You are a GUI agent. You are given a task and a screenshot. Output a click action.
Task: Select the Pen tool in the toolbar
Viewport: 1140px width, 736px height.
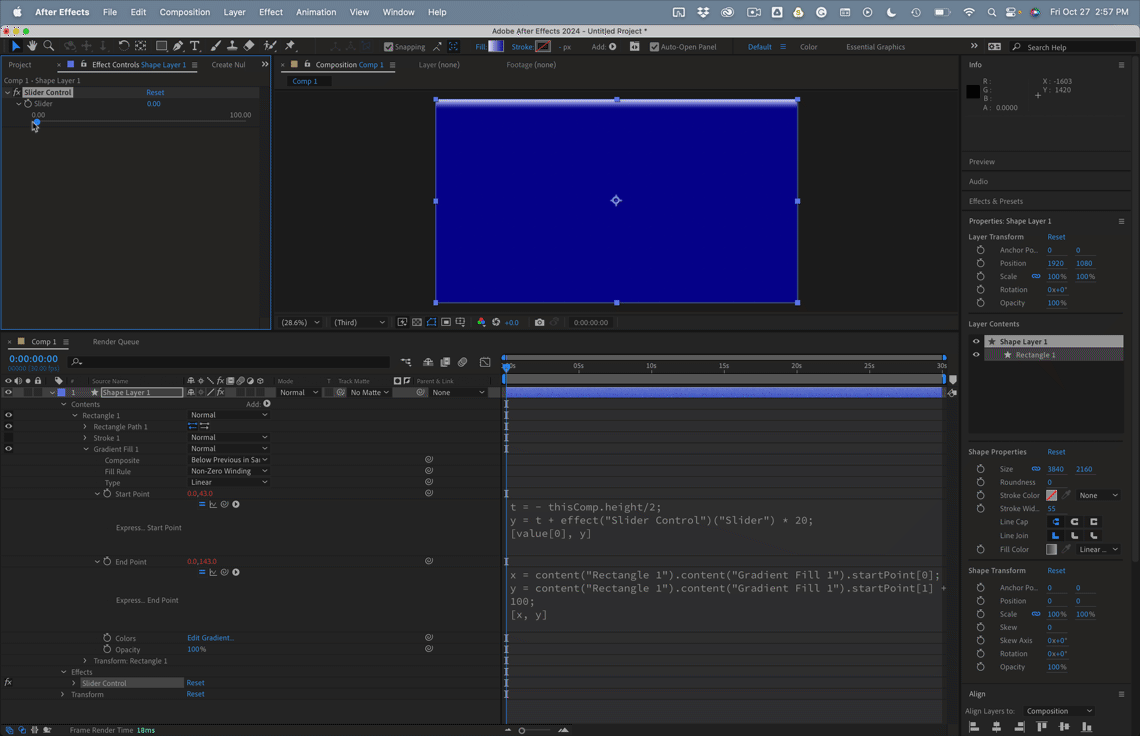177,46
